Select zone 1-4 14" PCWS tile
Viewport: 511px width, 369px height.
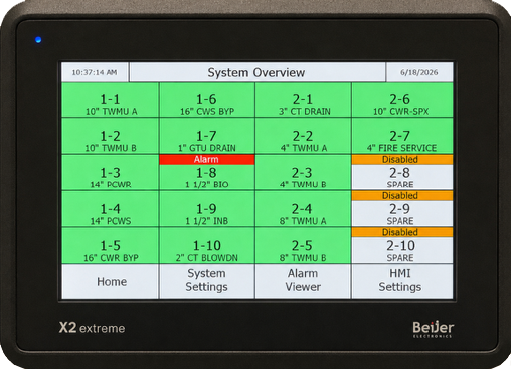(110, 209)
